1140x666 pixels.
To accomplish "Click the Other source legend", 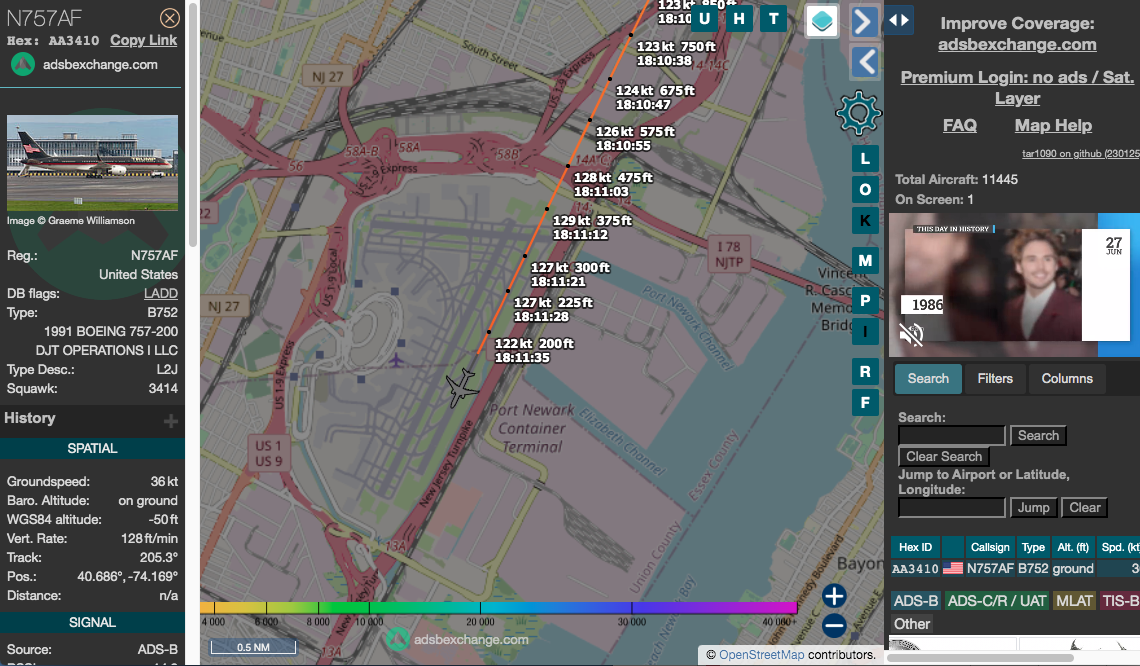I will [912, 624].
